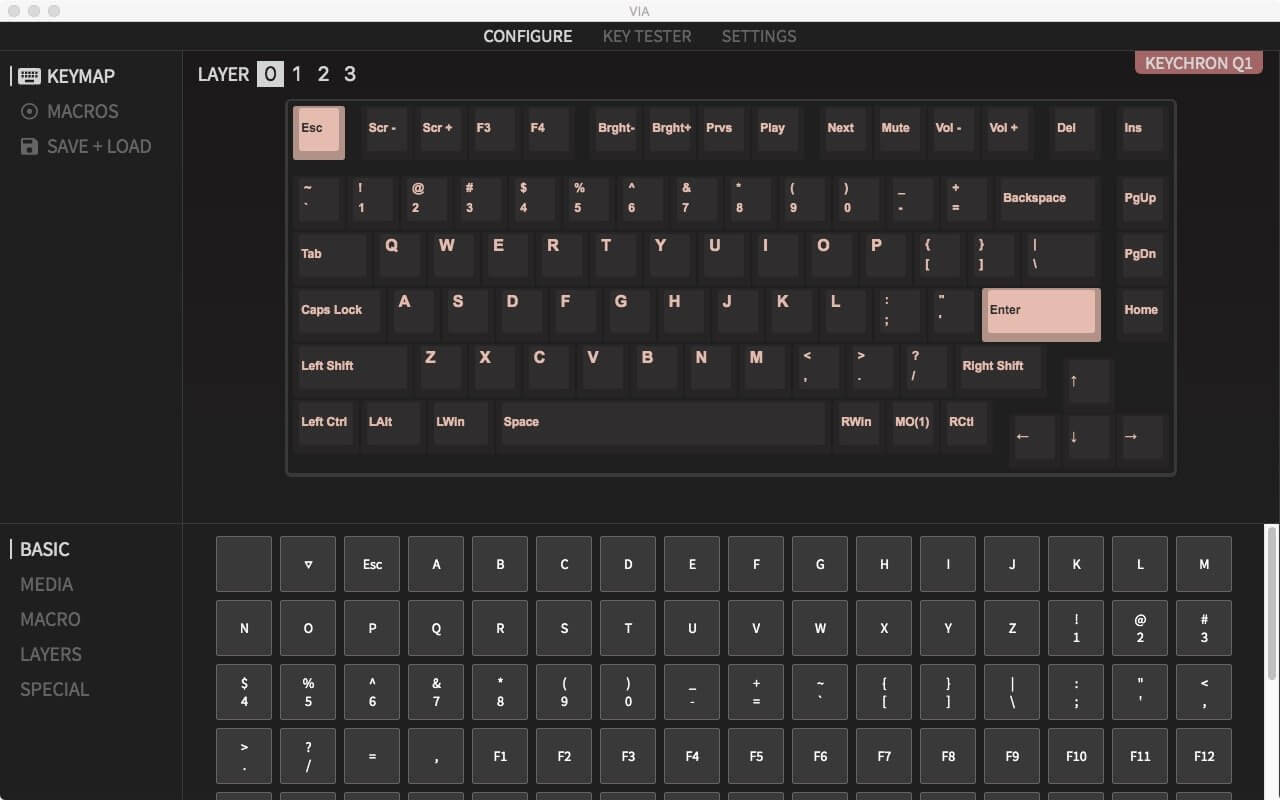Click the KEYCHRON Q1 badge
This screenshot has width=1280, height=800.
tap(1198, 62)
